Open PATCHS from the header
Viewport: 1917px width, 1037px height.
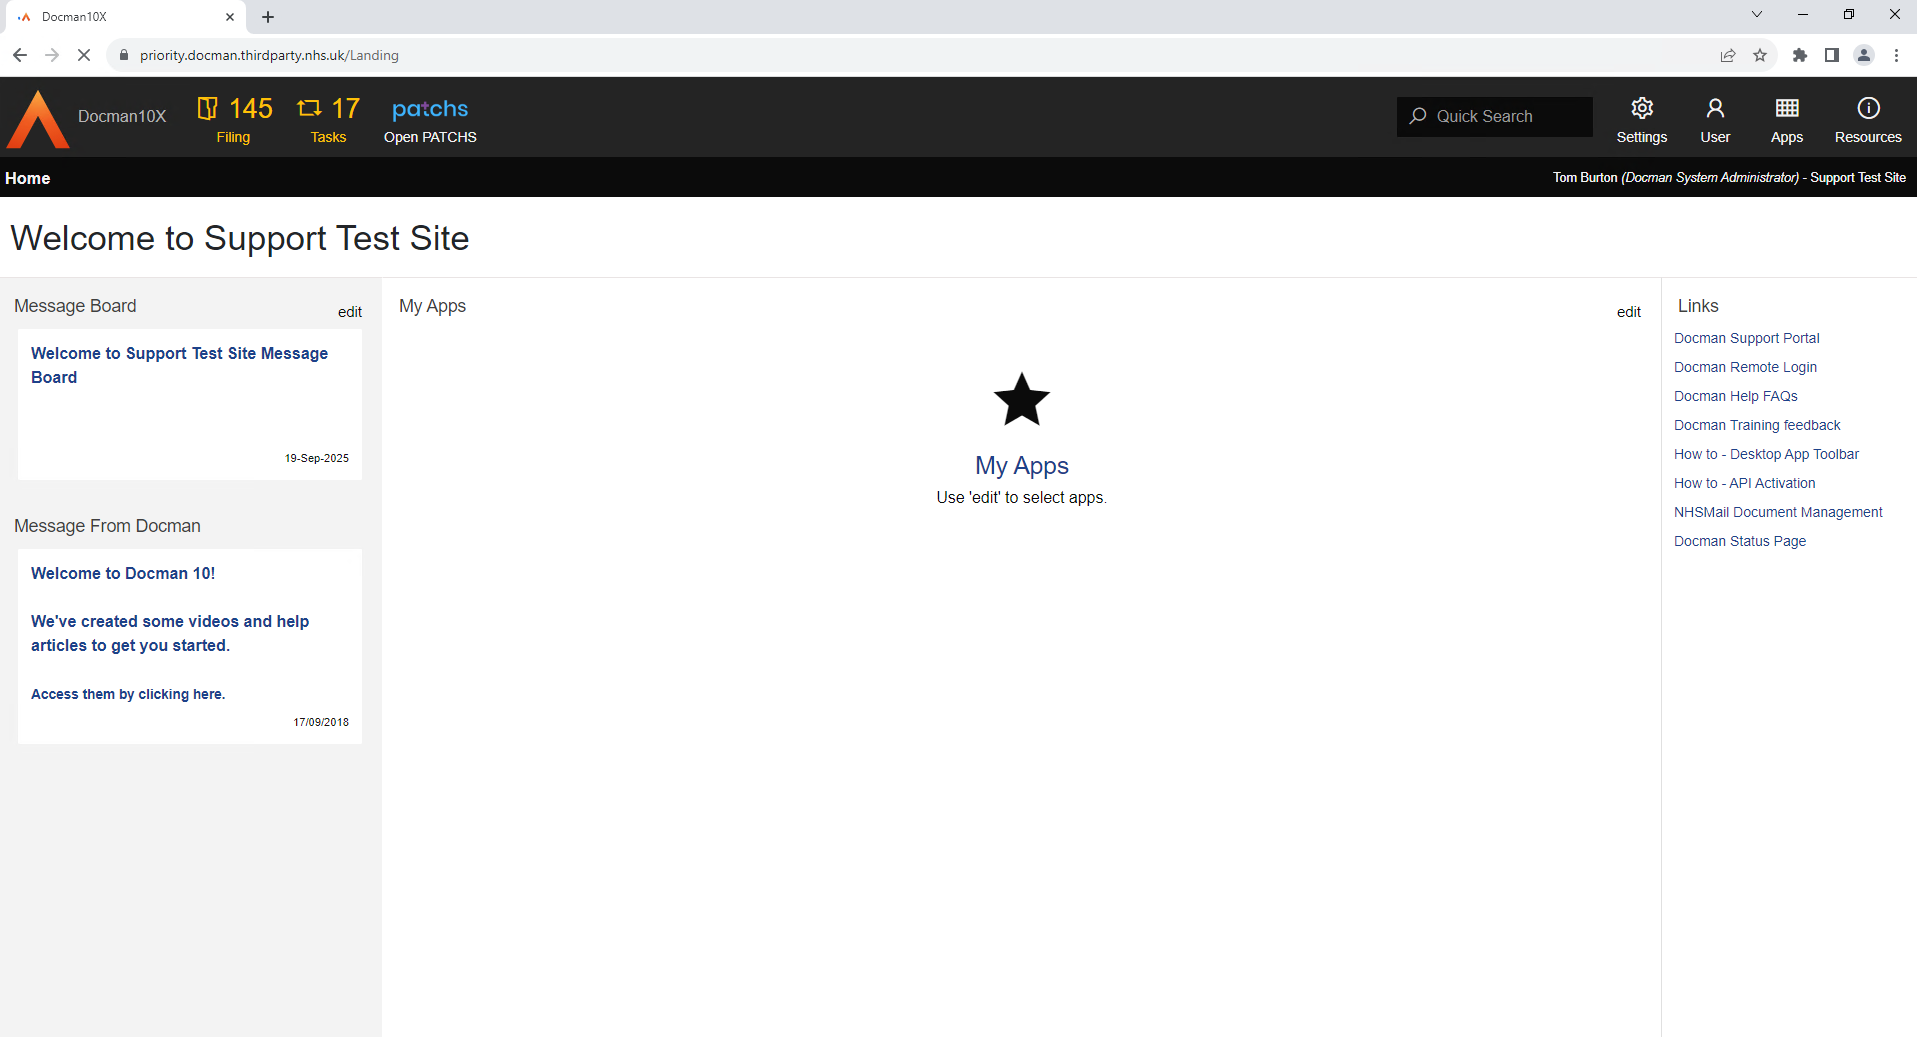pos(430,119)
